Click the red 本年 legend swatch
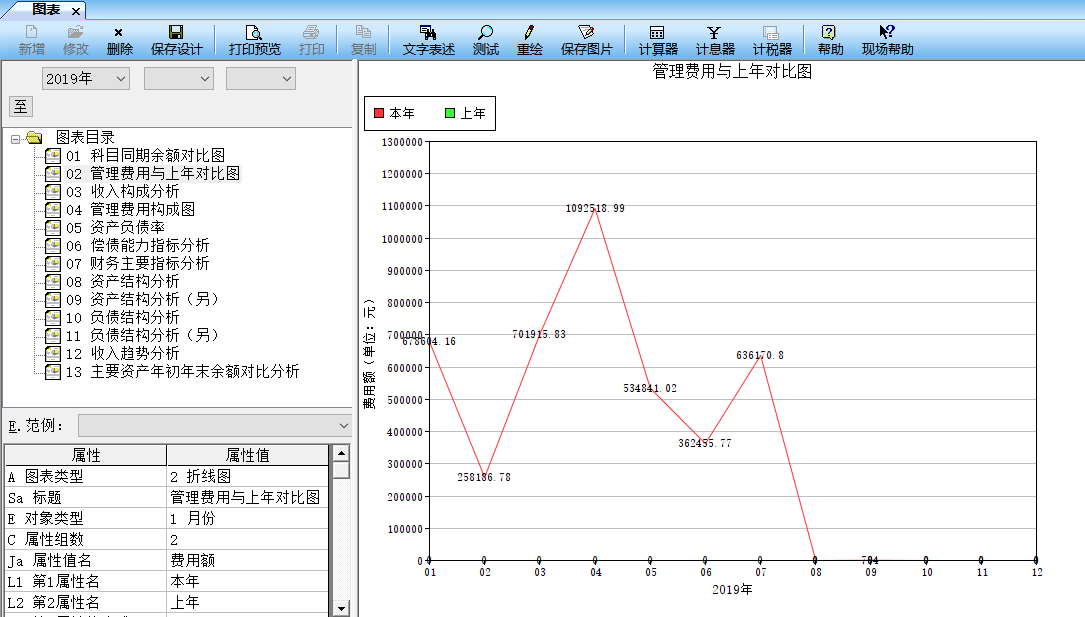The height and width of the screenshot is (617, 1085). [378, 114]
